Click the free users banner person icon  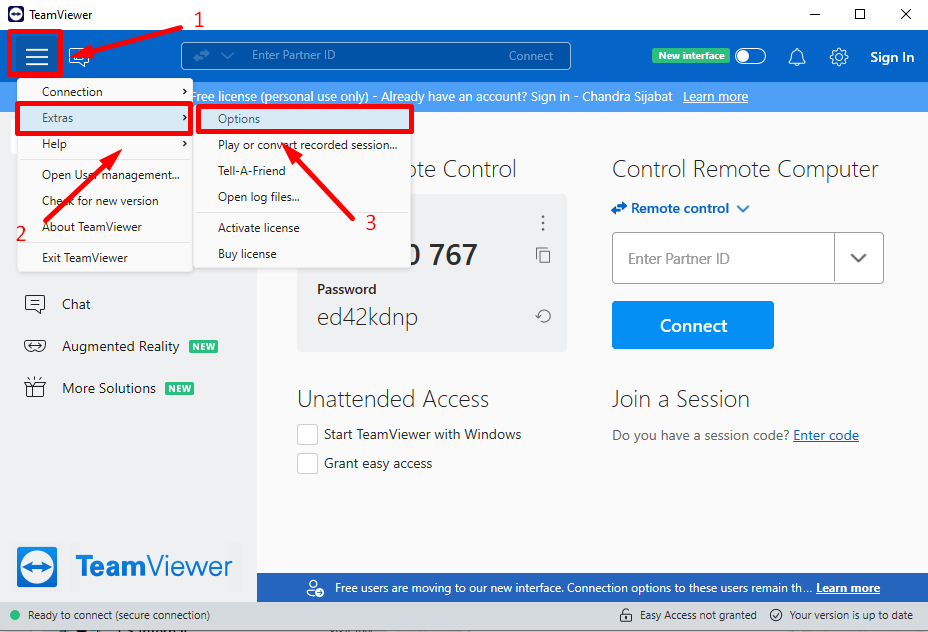(315, 588)
